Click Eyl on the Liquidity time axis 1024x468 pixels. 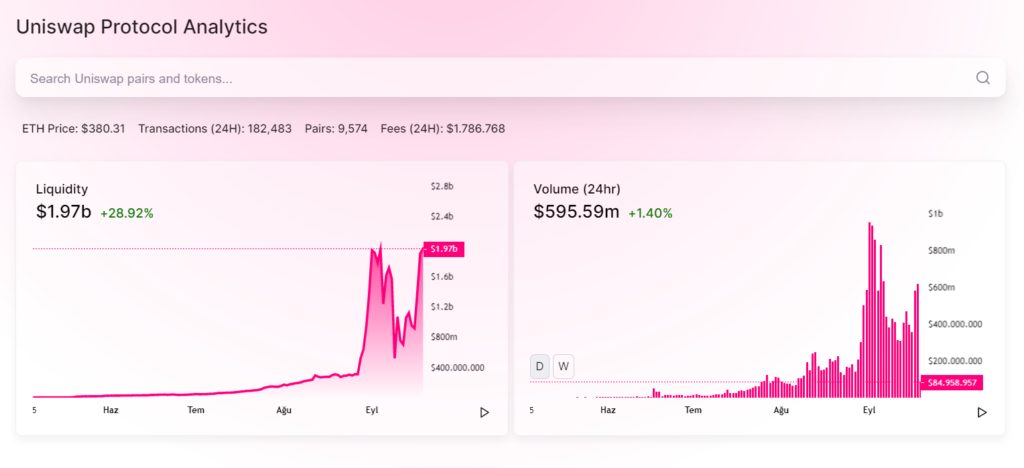pos(372,410)
